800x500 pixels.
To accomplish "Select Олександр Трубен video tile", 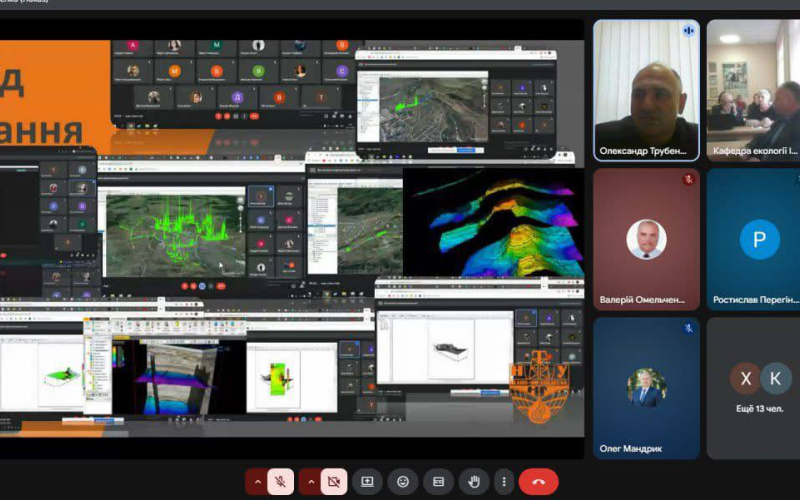I will pyautogui.click(x=645, y=90).
